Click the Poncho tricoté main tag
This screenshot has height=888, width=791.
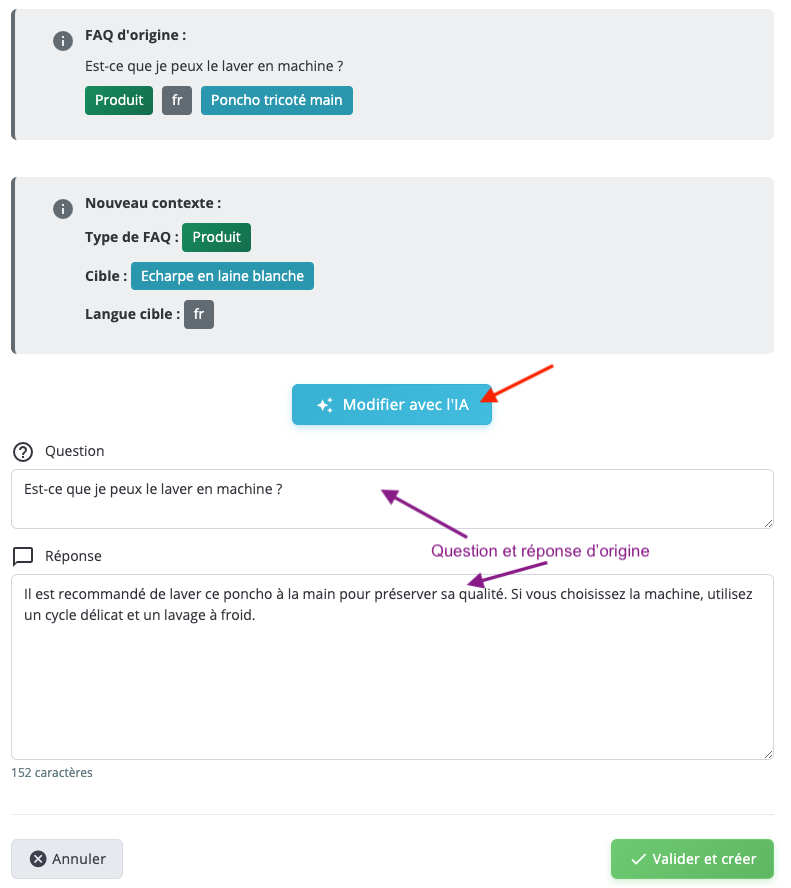tap(276, 100)
